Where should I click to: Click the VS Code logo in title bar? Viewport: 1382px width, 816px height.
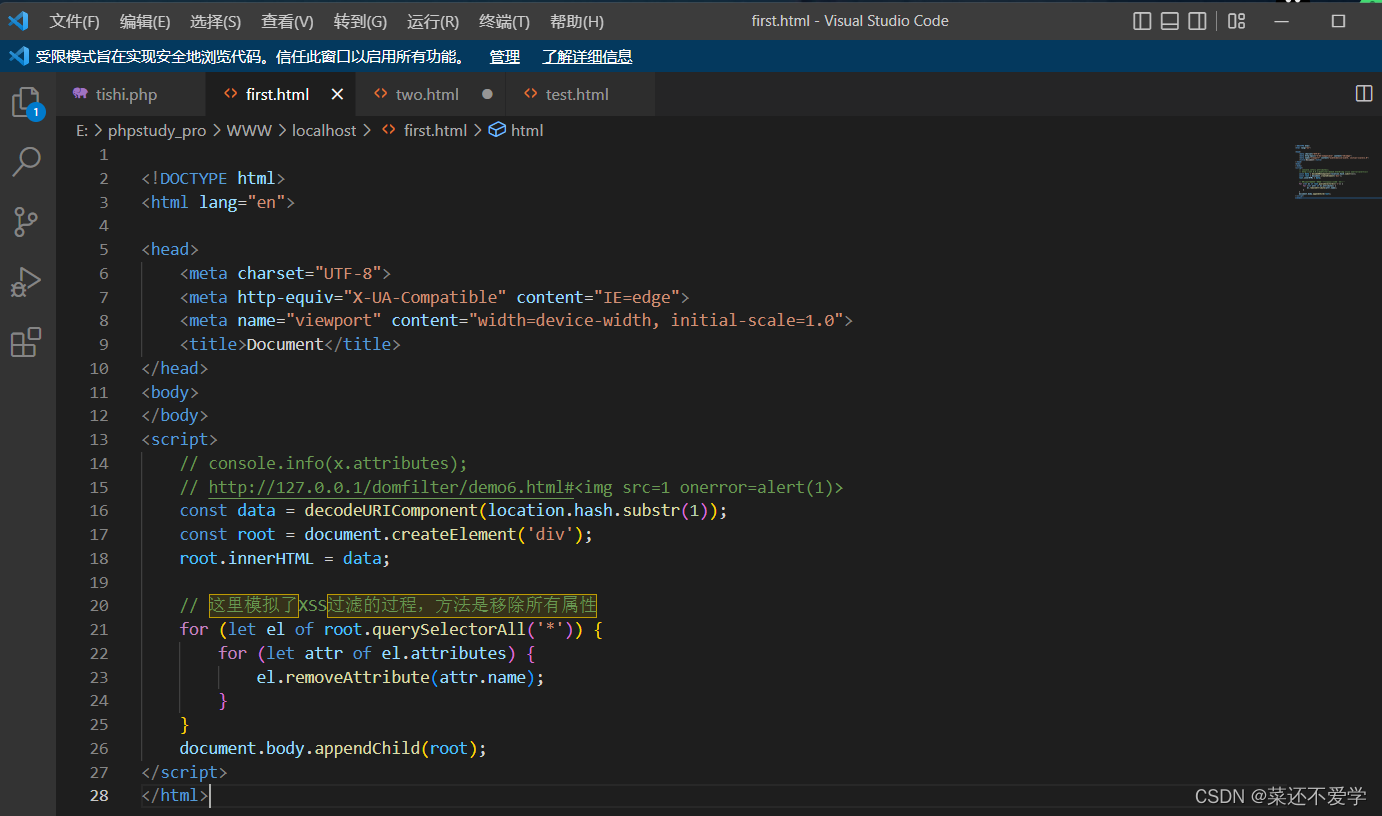[x=19, y=20]
